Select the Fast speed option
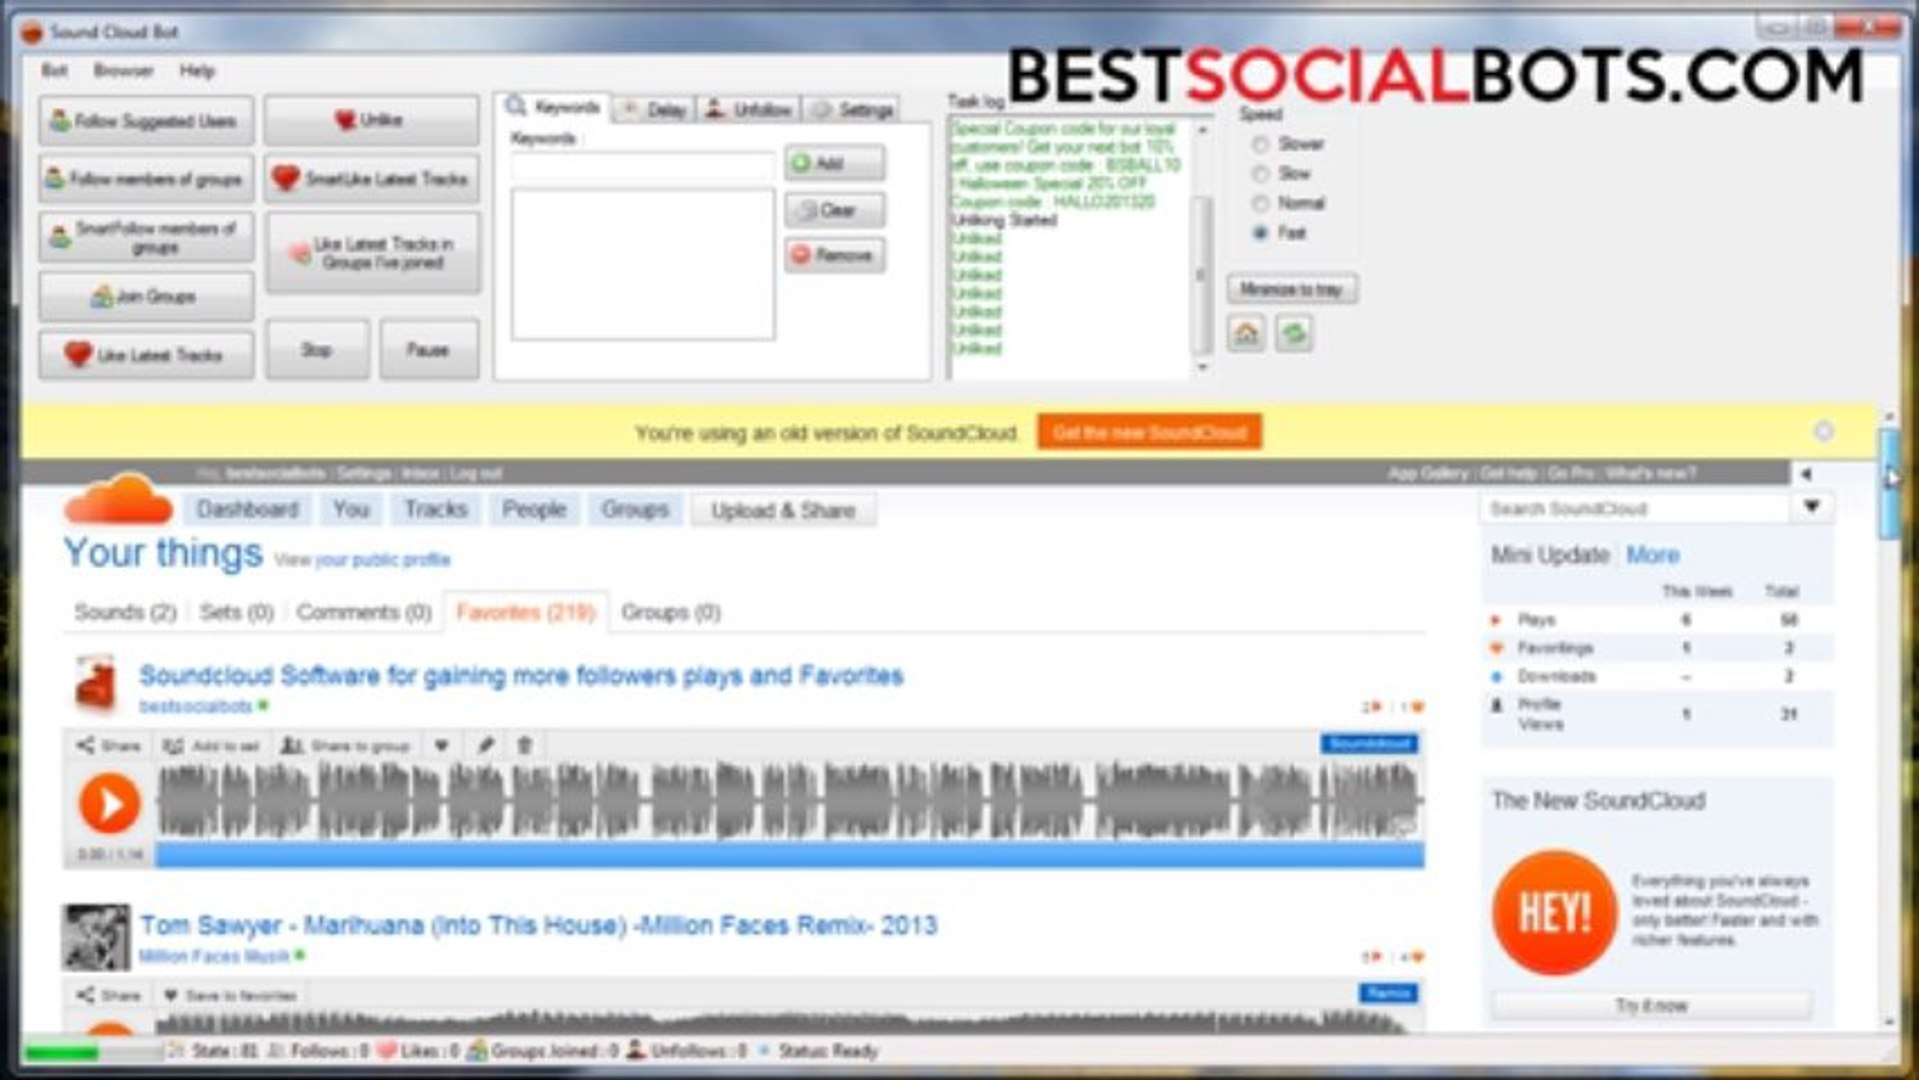Image resolution: width=1919 pixels, height=1080 pixels. tap(1280, 233)
